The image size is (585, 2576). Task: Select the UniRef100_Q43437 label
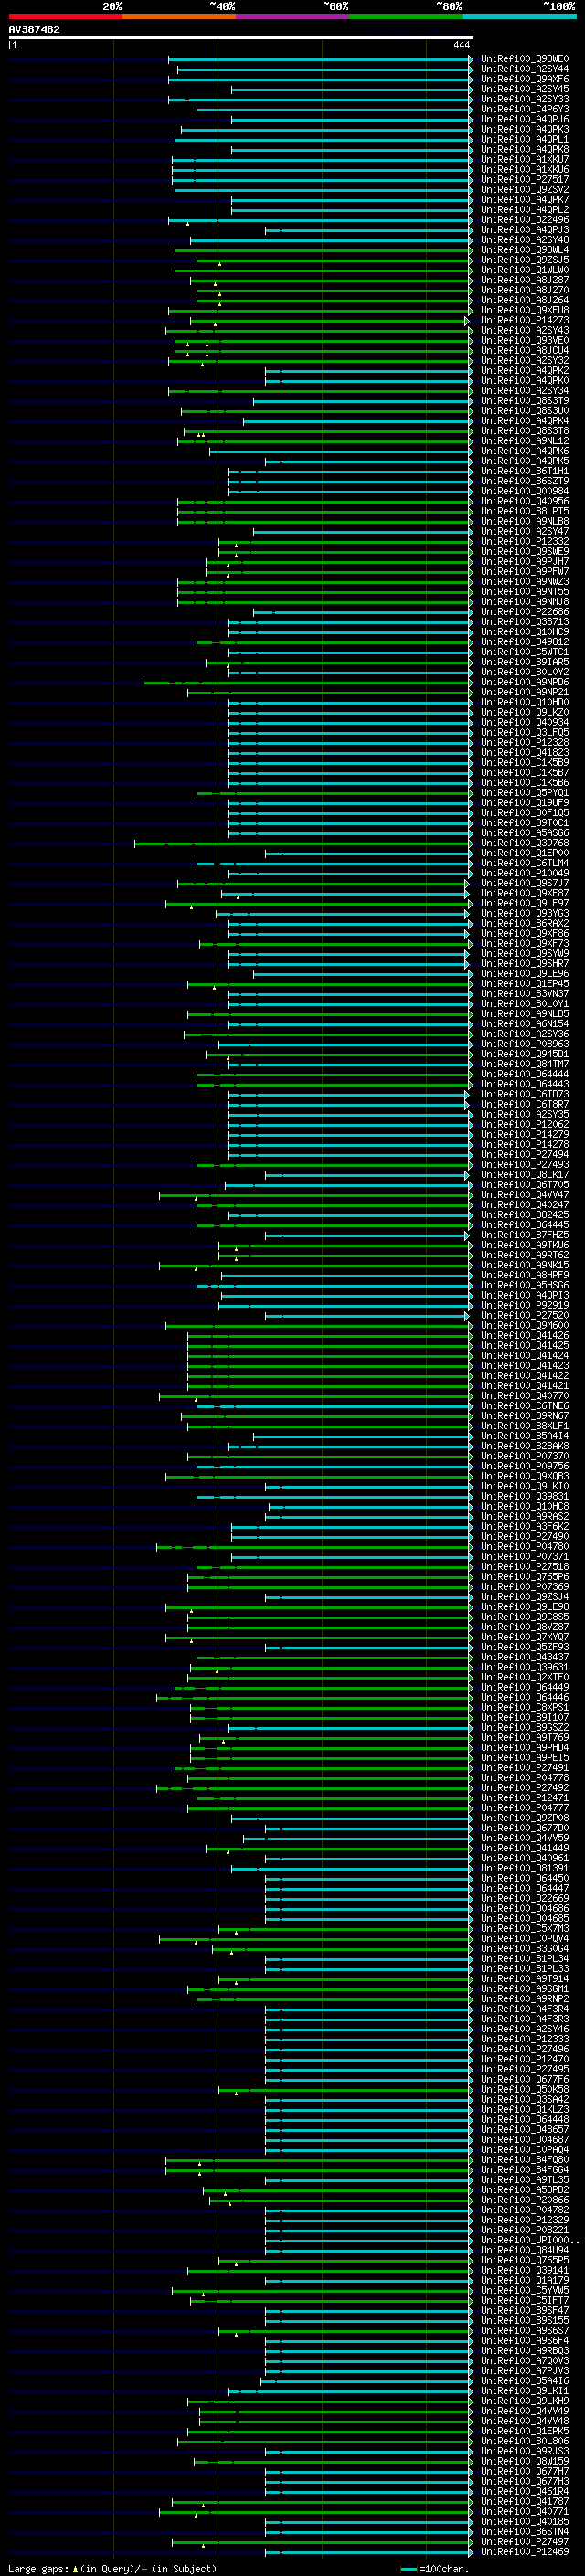524,1656
